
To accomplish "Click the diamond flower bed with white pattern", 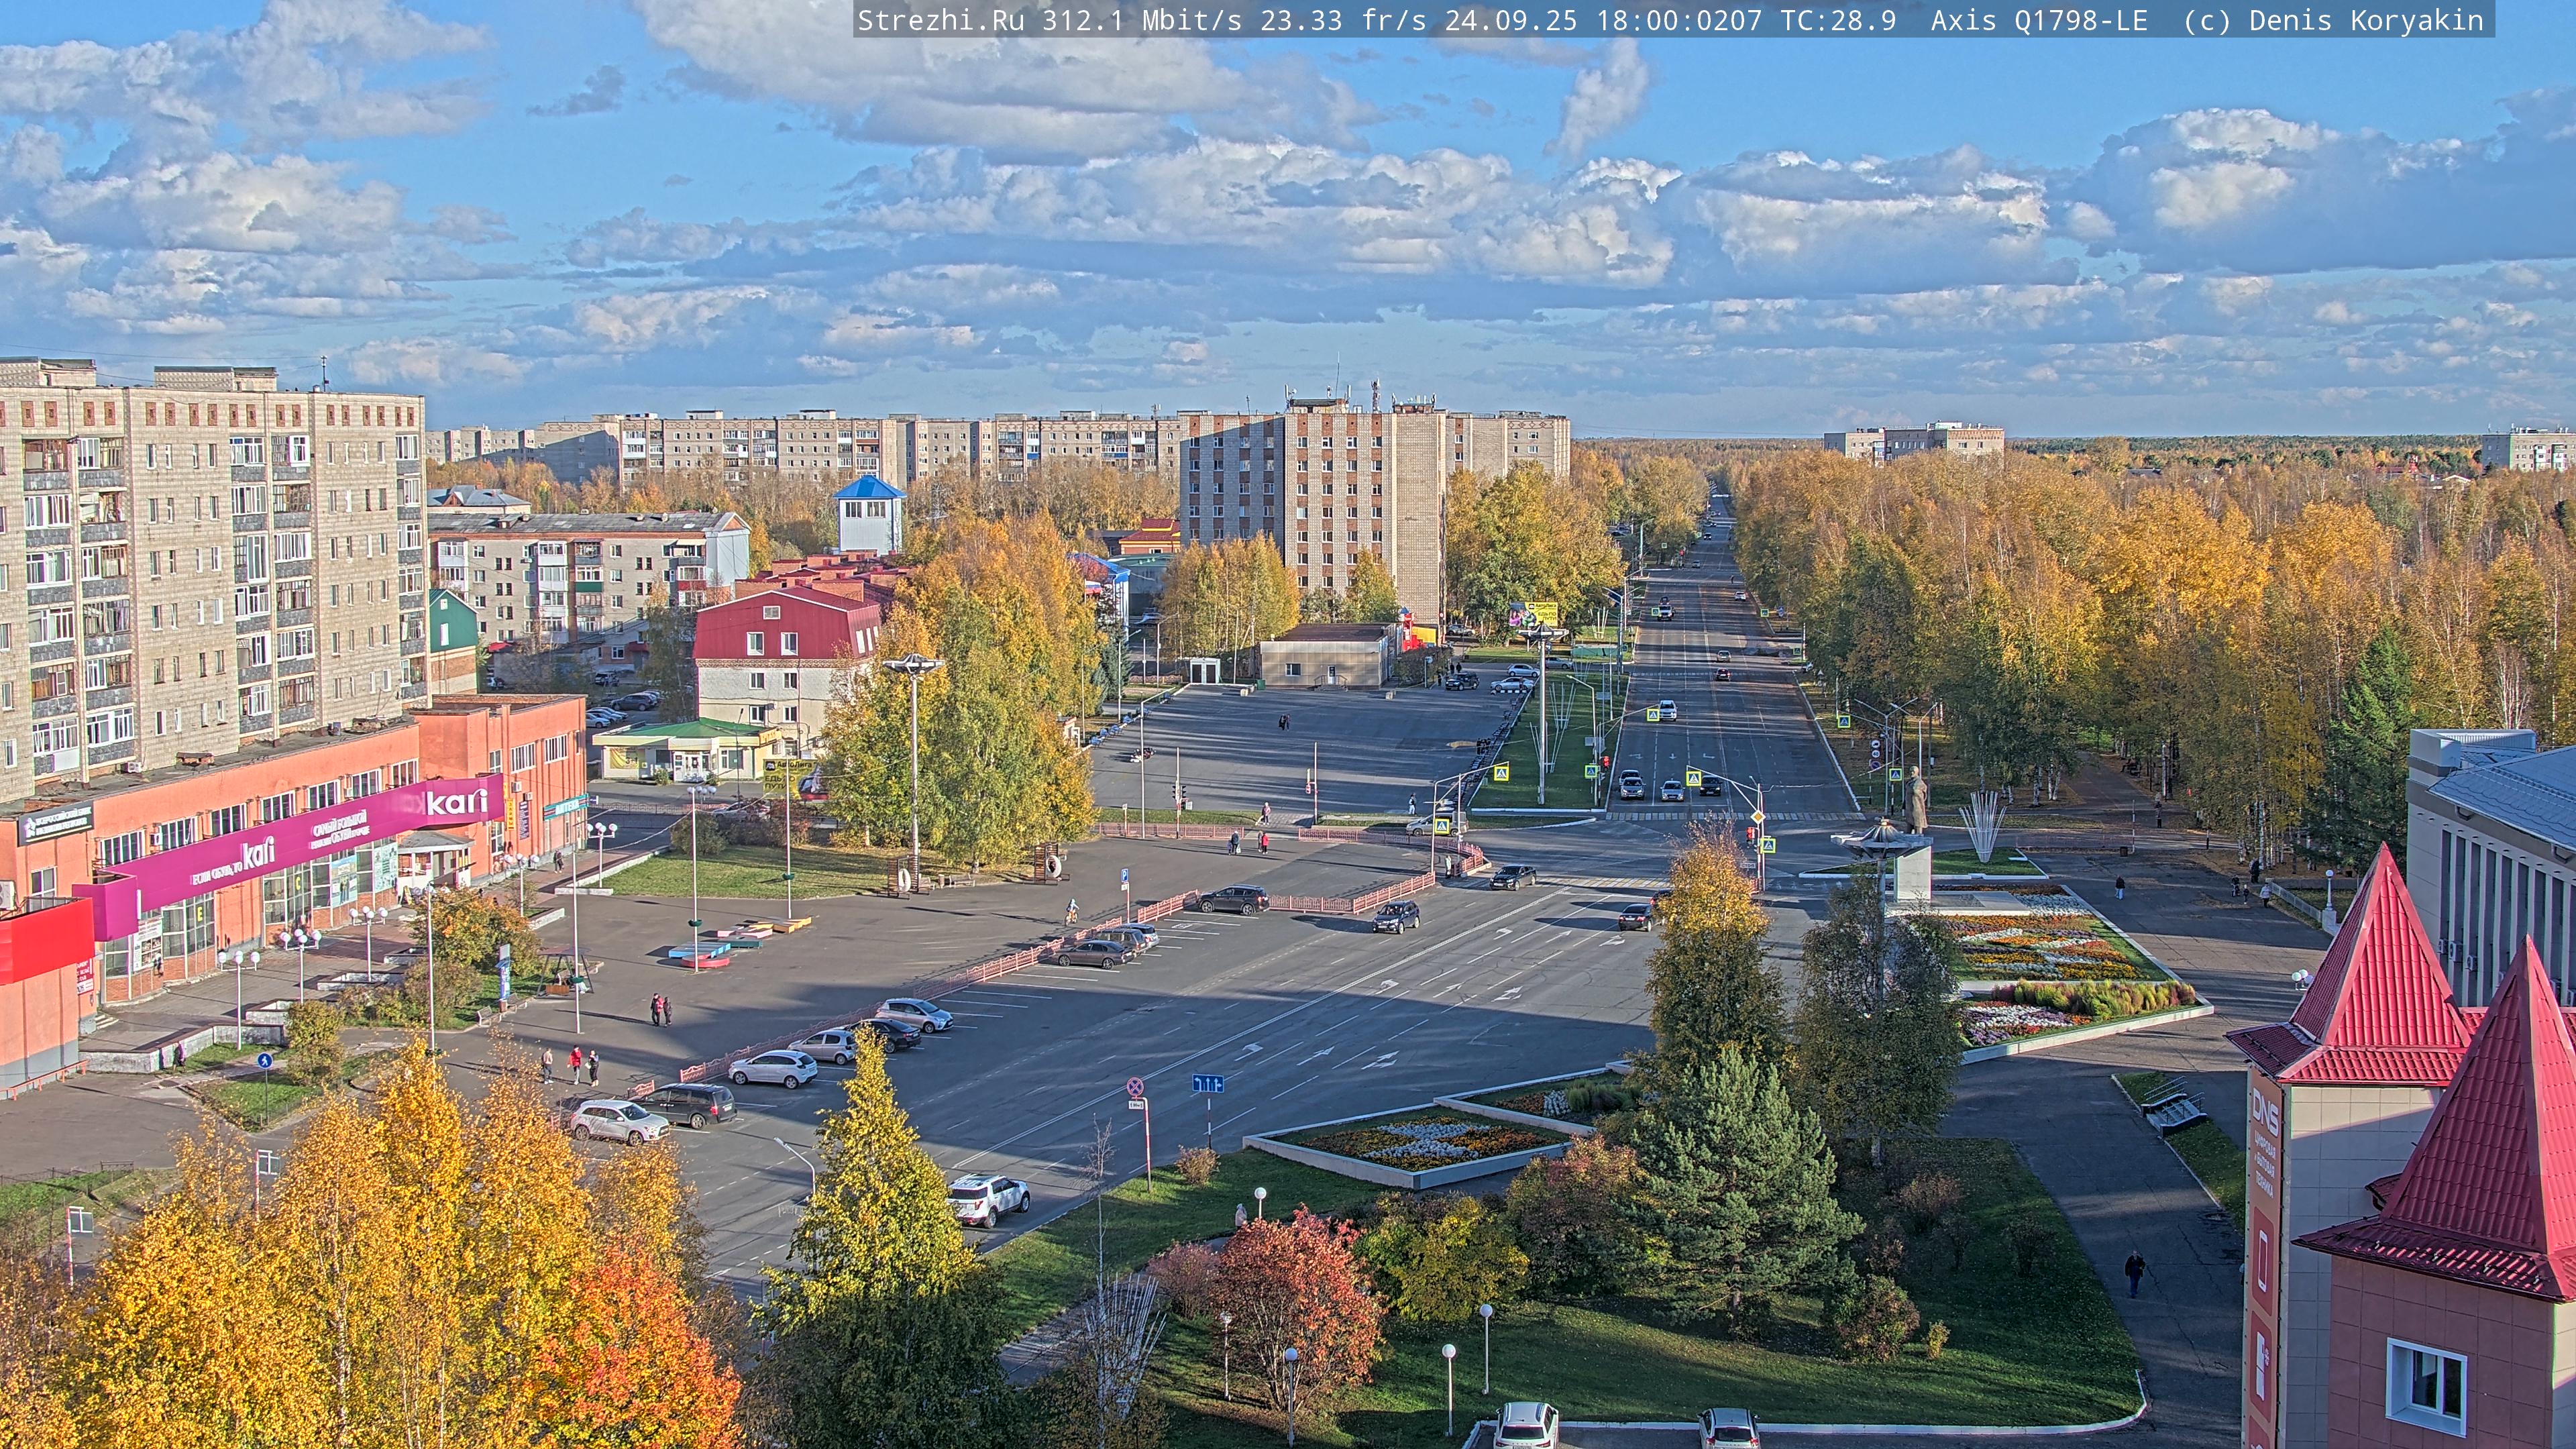I will (1425, 1143).
